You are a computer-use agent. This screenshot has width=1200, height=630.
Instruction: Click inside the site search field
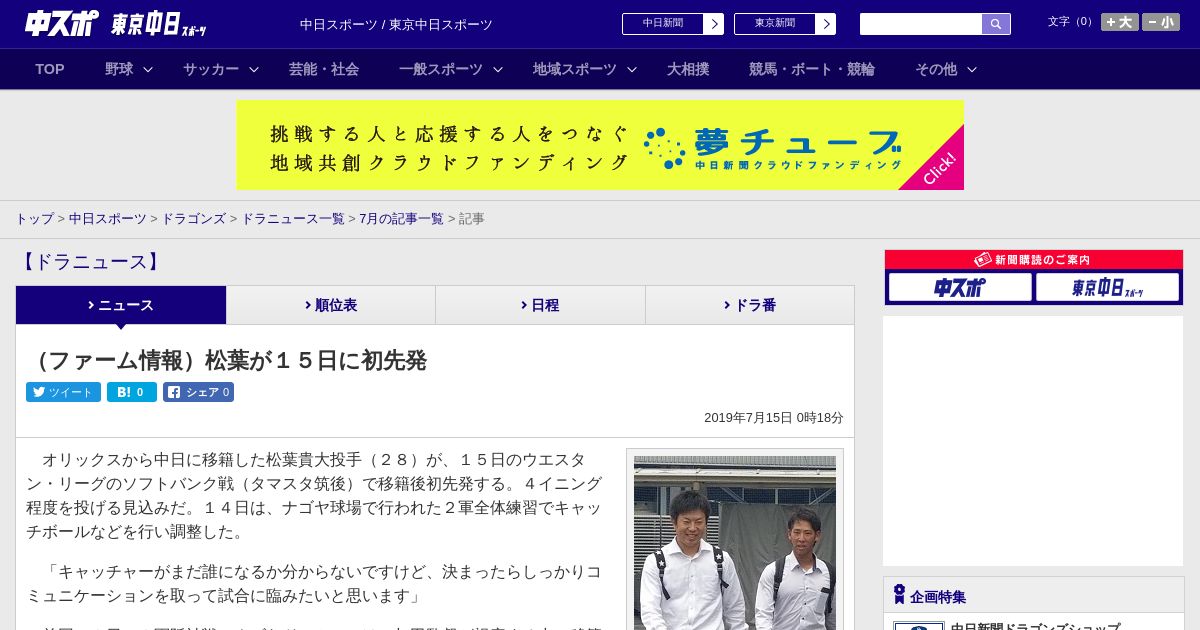[x=921, y=24]
